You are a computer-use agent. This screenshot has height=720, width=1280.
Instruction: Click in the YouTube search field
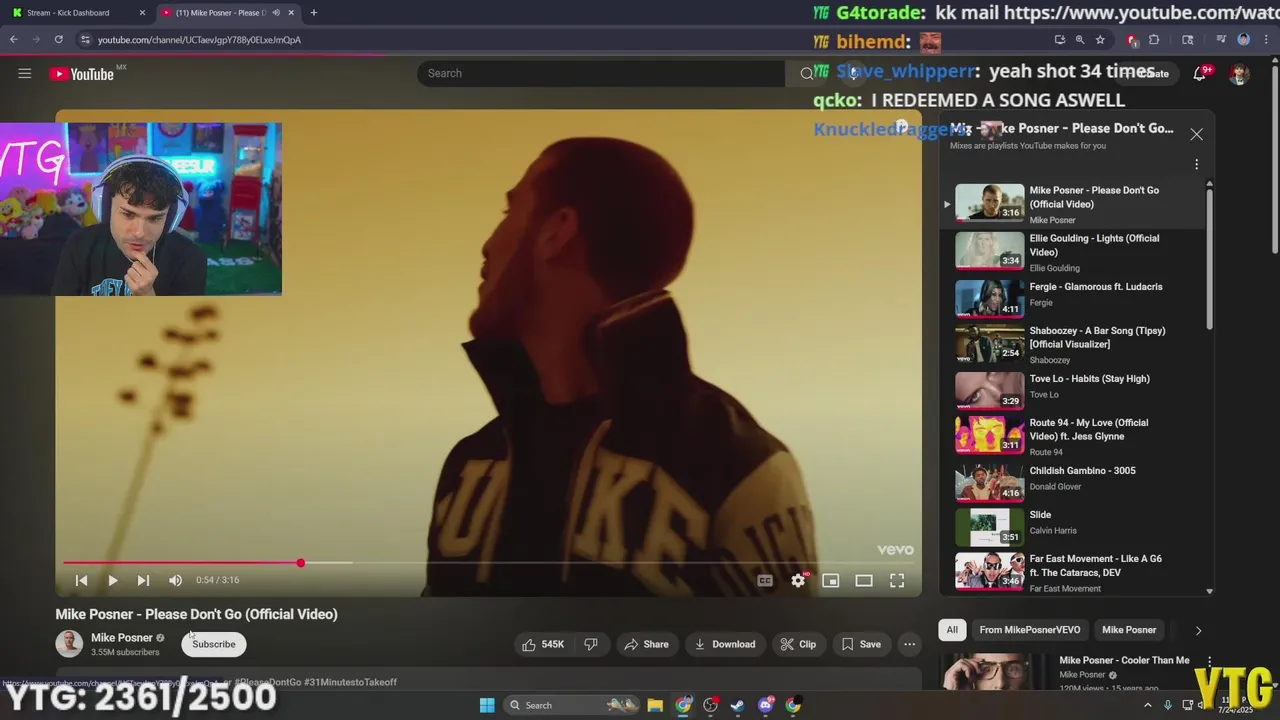[600, 73]
